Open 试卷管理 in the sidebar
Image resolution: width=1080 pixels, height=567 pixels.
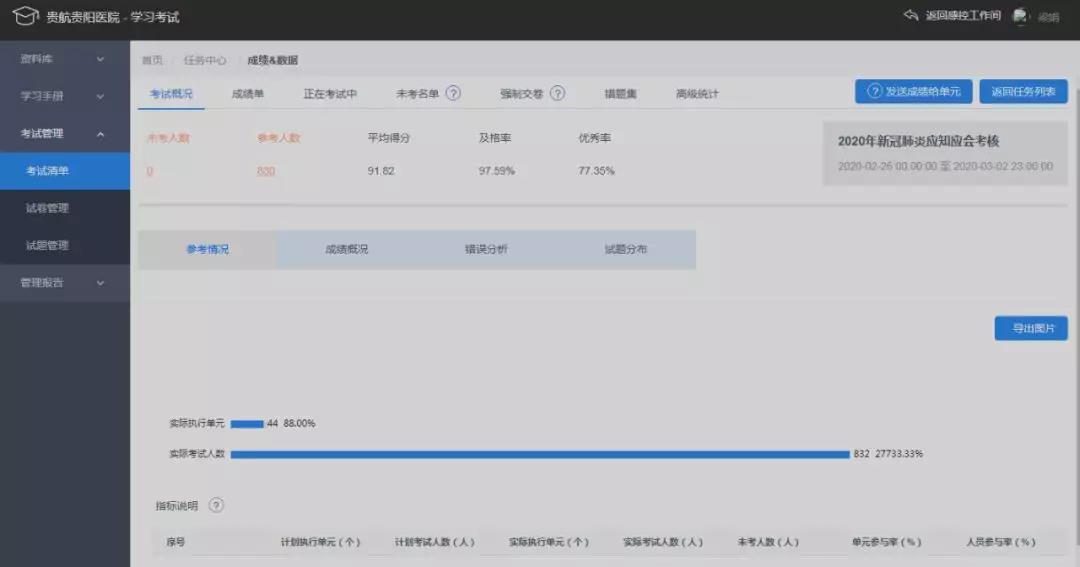[48, 208]
